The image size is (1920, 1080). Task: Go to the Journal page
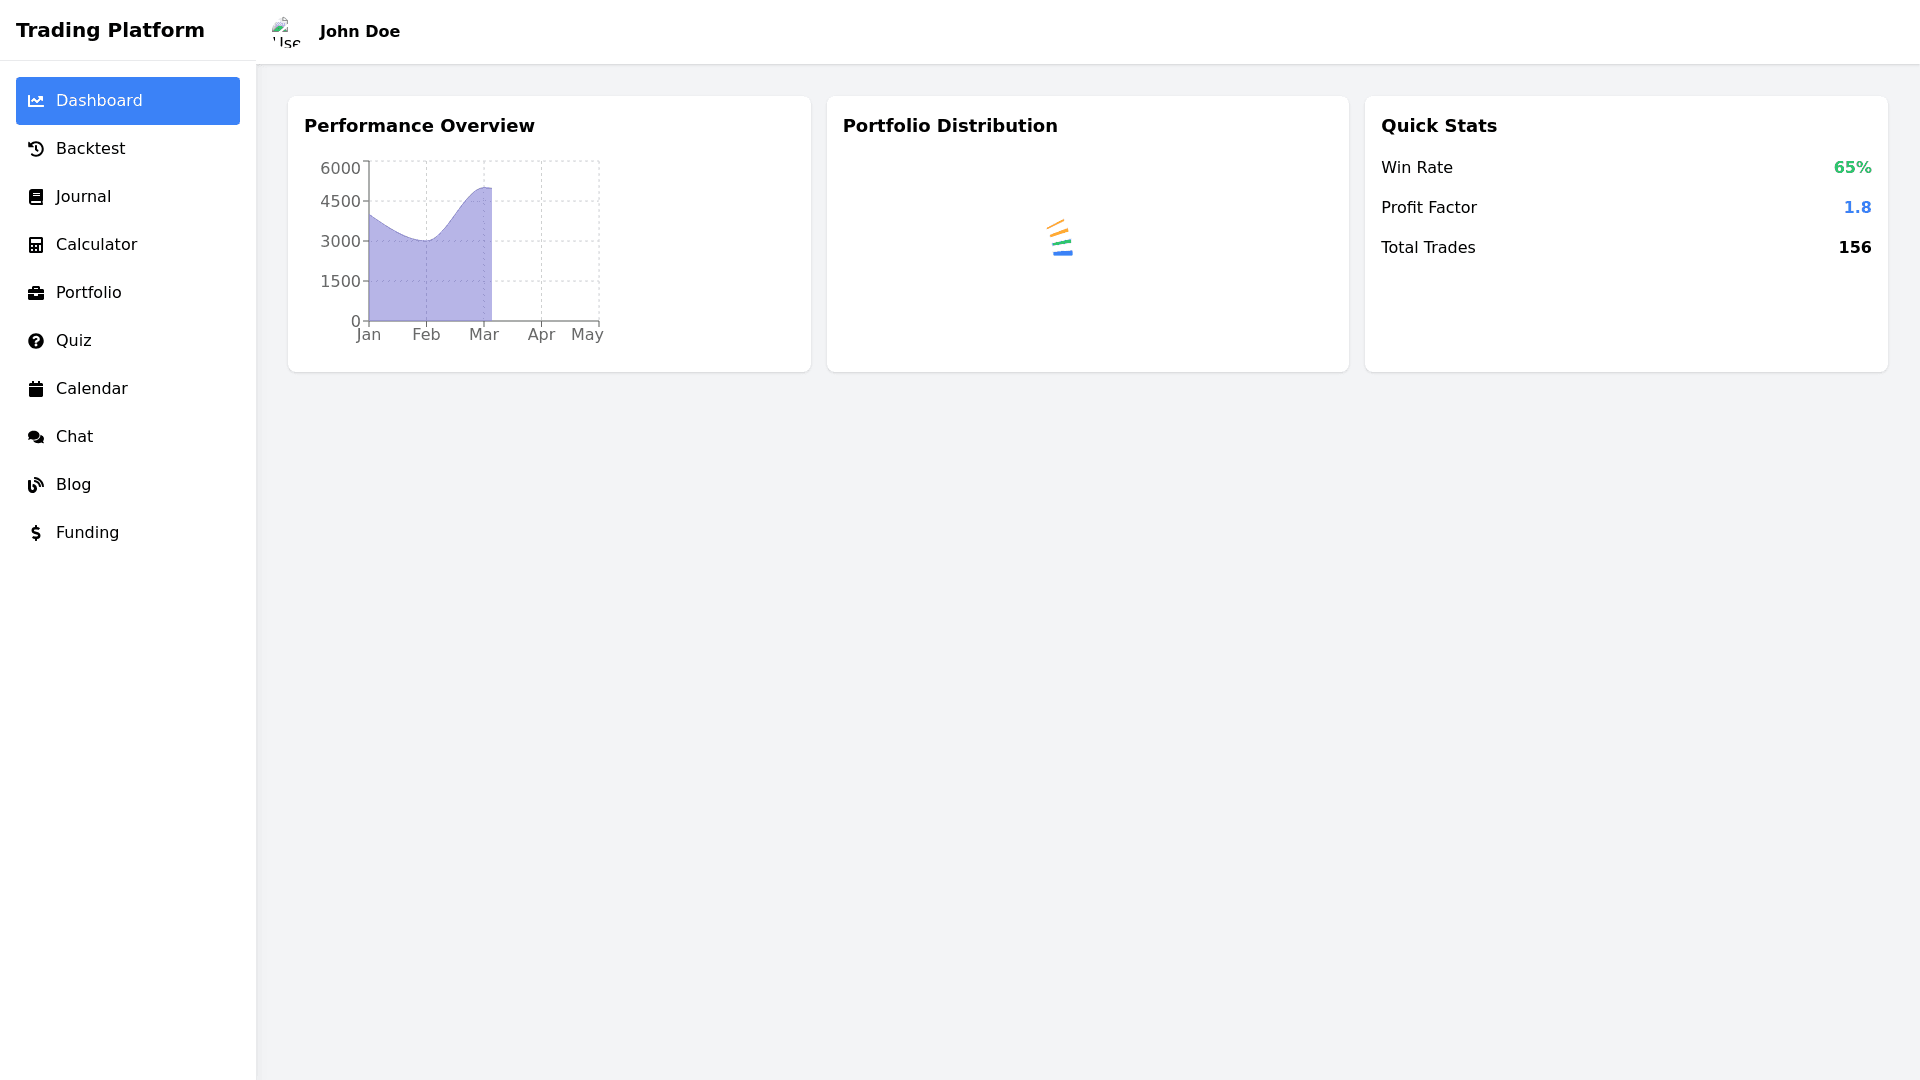coord(83,197)
